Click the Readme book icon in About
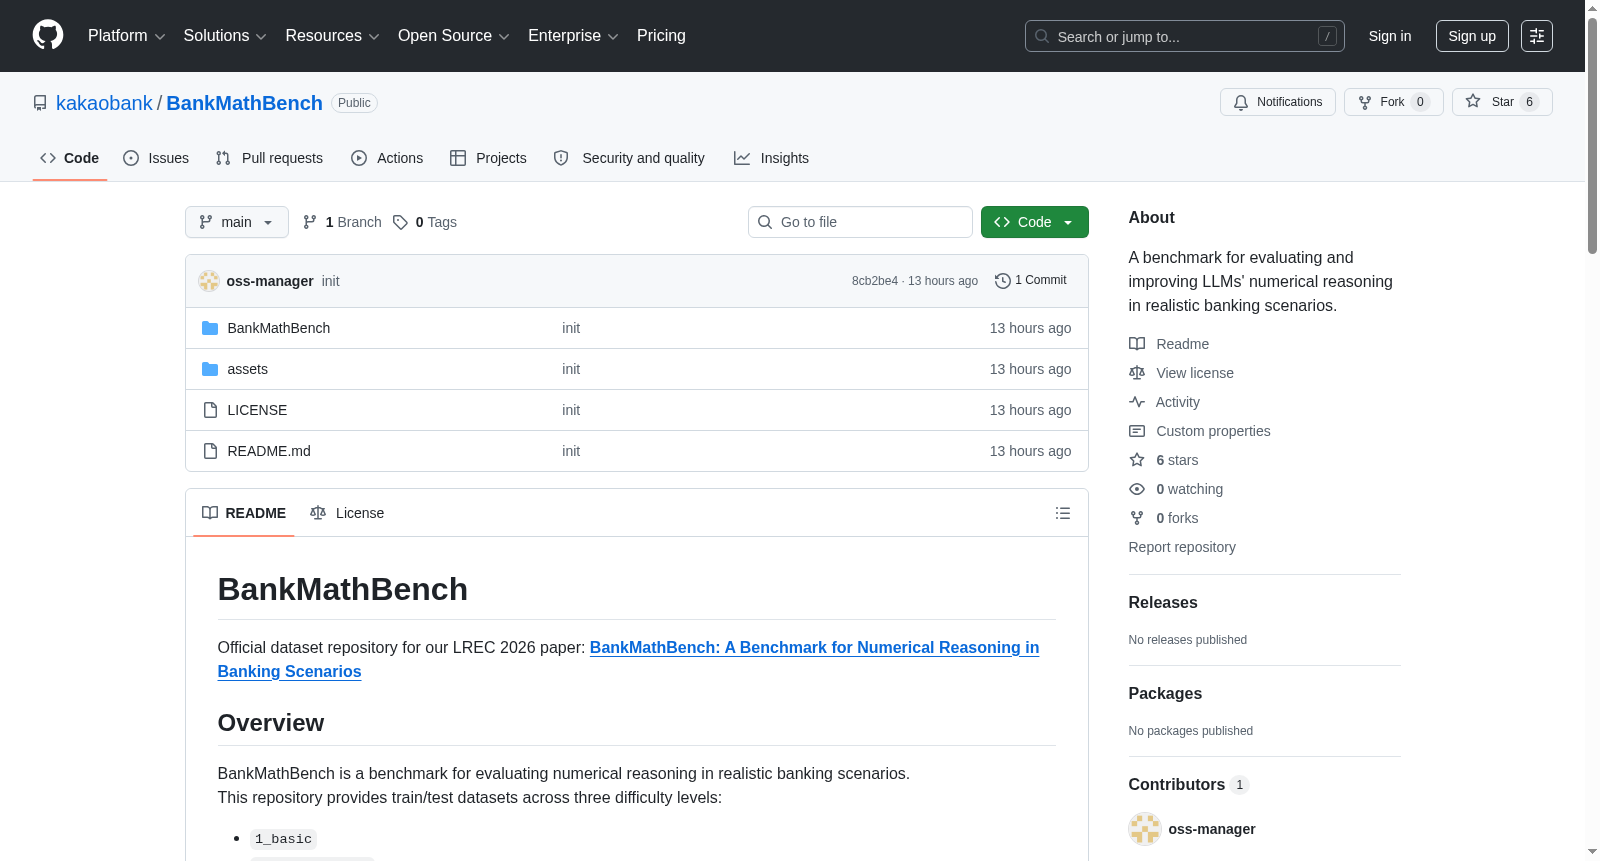 point(1137,344)
